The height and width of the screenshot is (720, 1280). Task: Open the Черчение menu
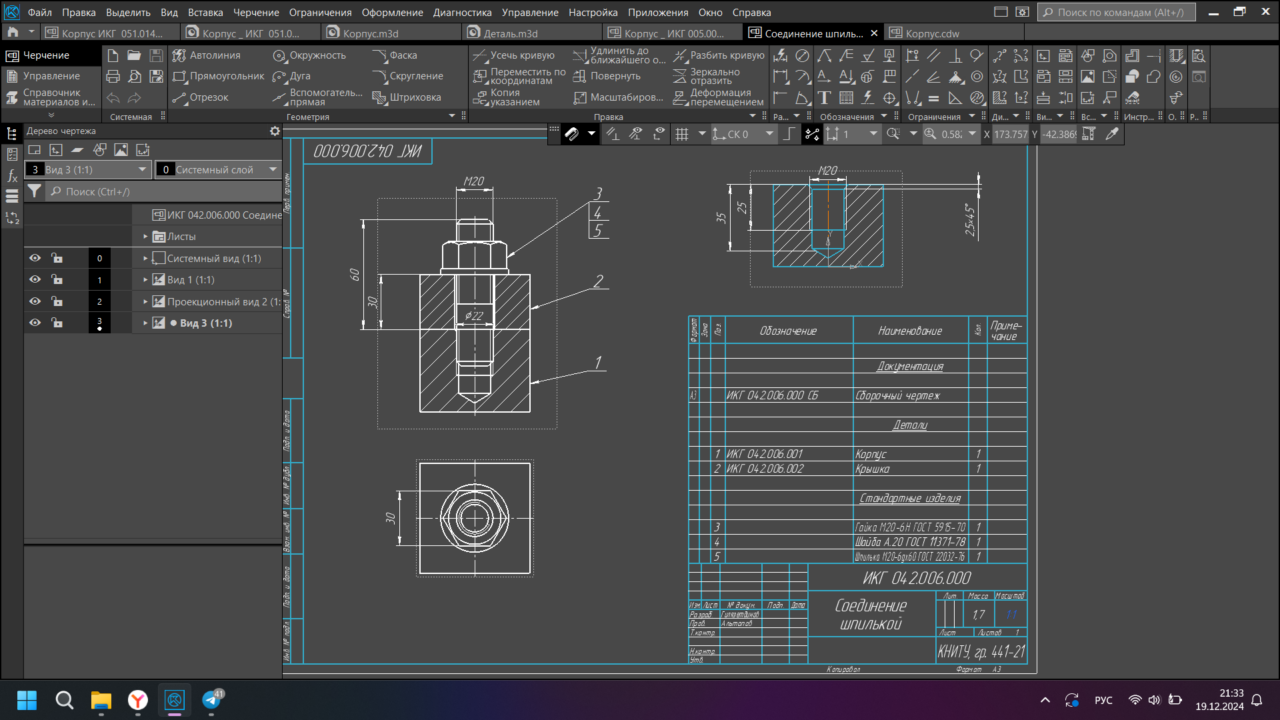pyautogui.click(x=257, y=13)
